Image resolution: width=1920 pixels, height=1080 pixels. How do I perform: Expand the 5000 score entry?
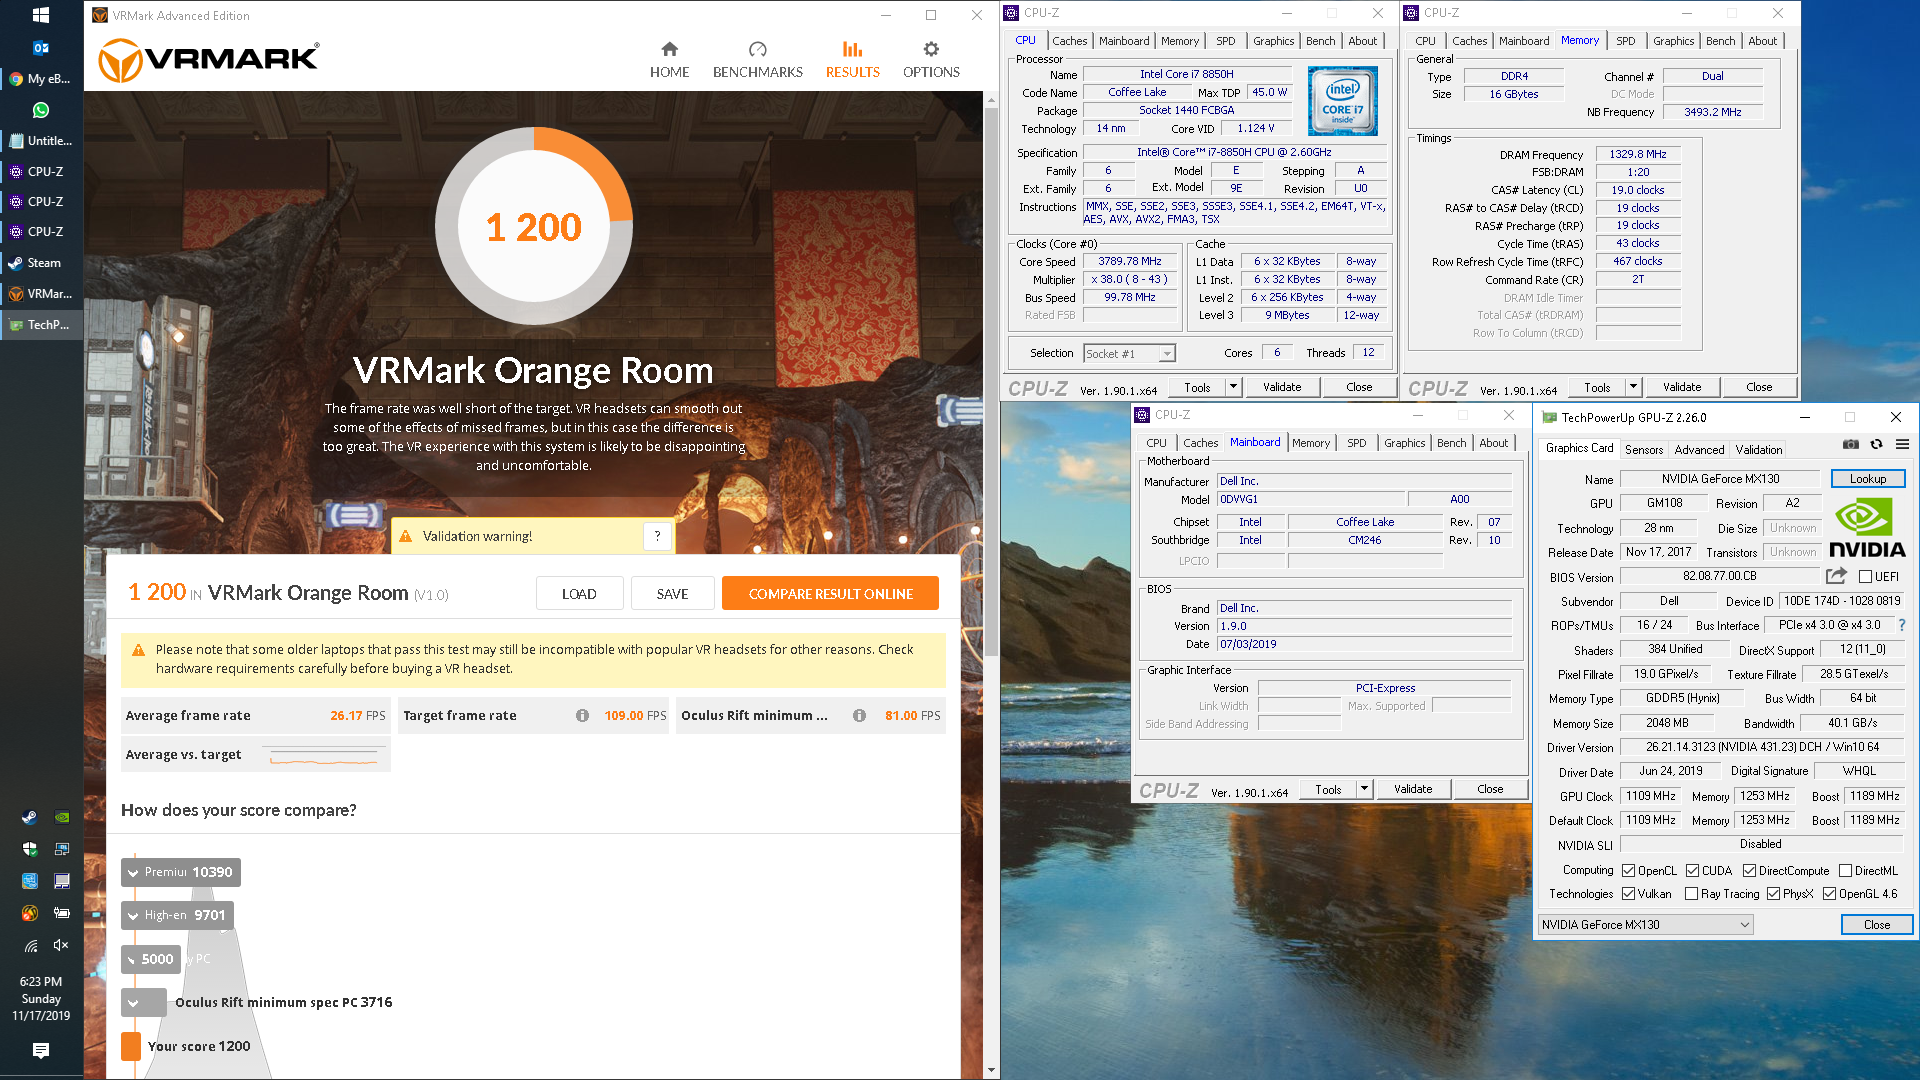(x=151, y=959)
